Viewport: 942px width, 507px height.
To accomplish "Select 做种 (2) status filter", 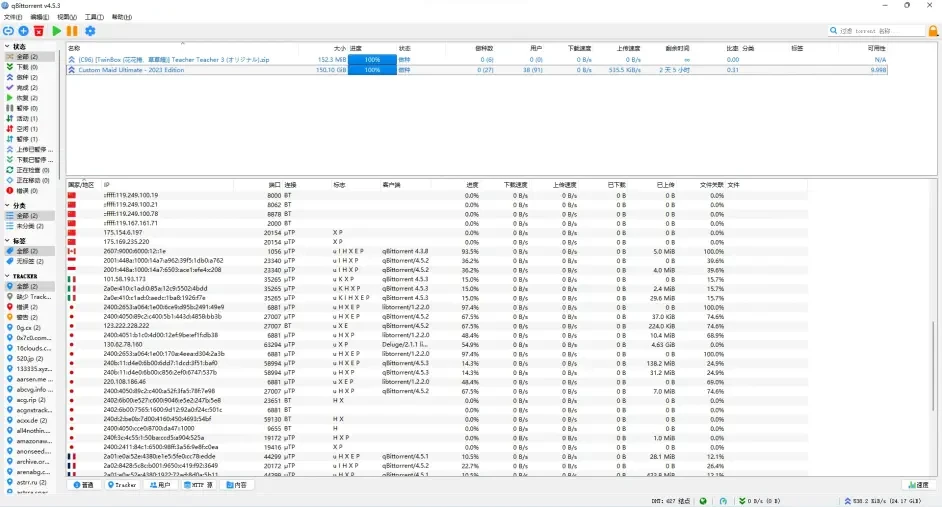I will (29, 77).
